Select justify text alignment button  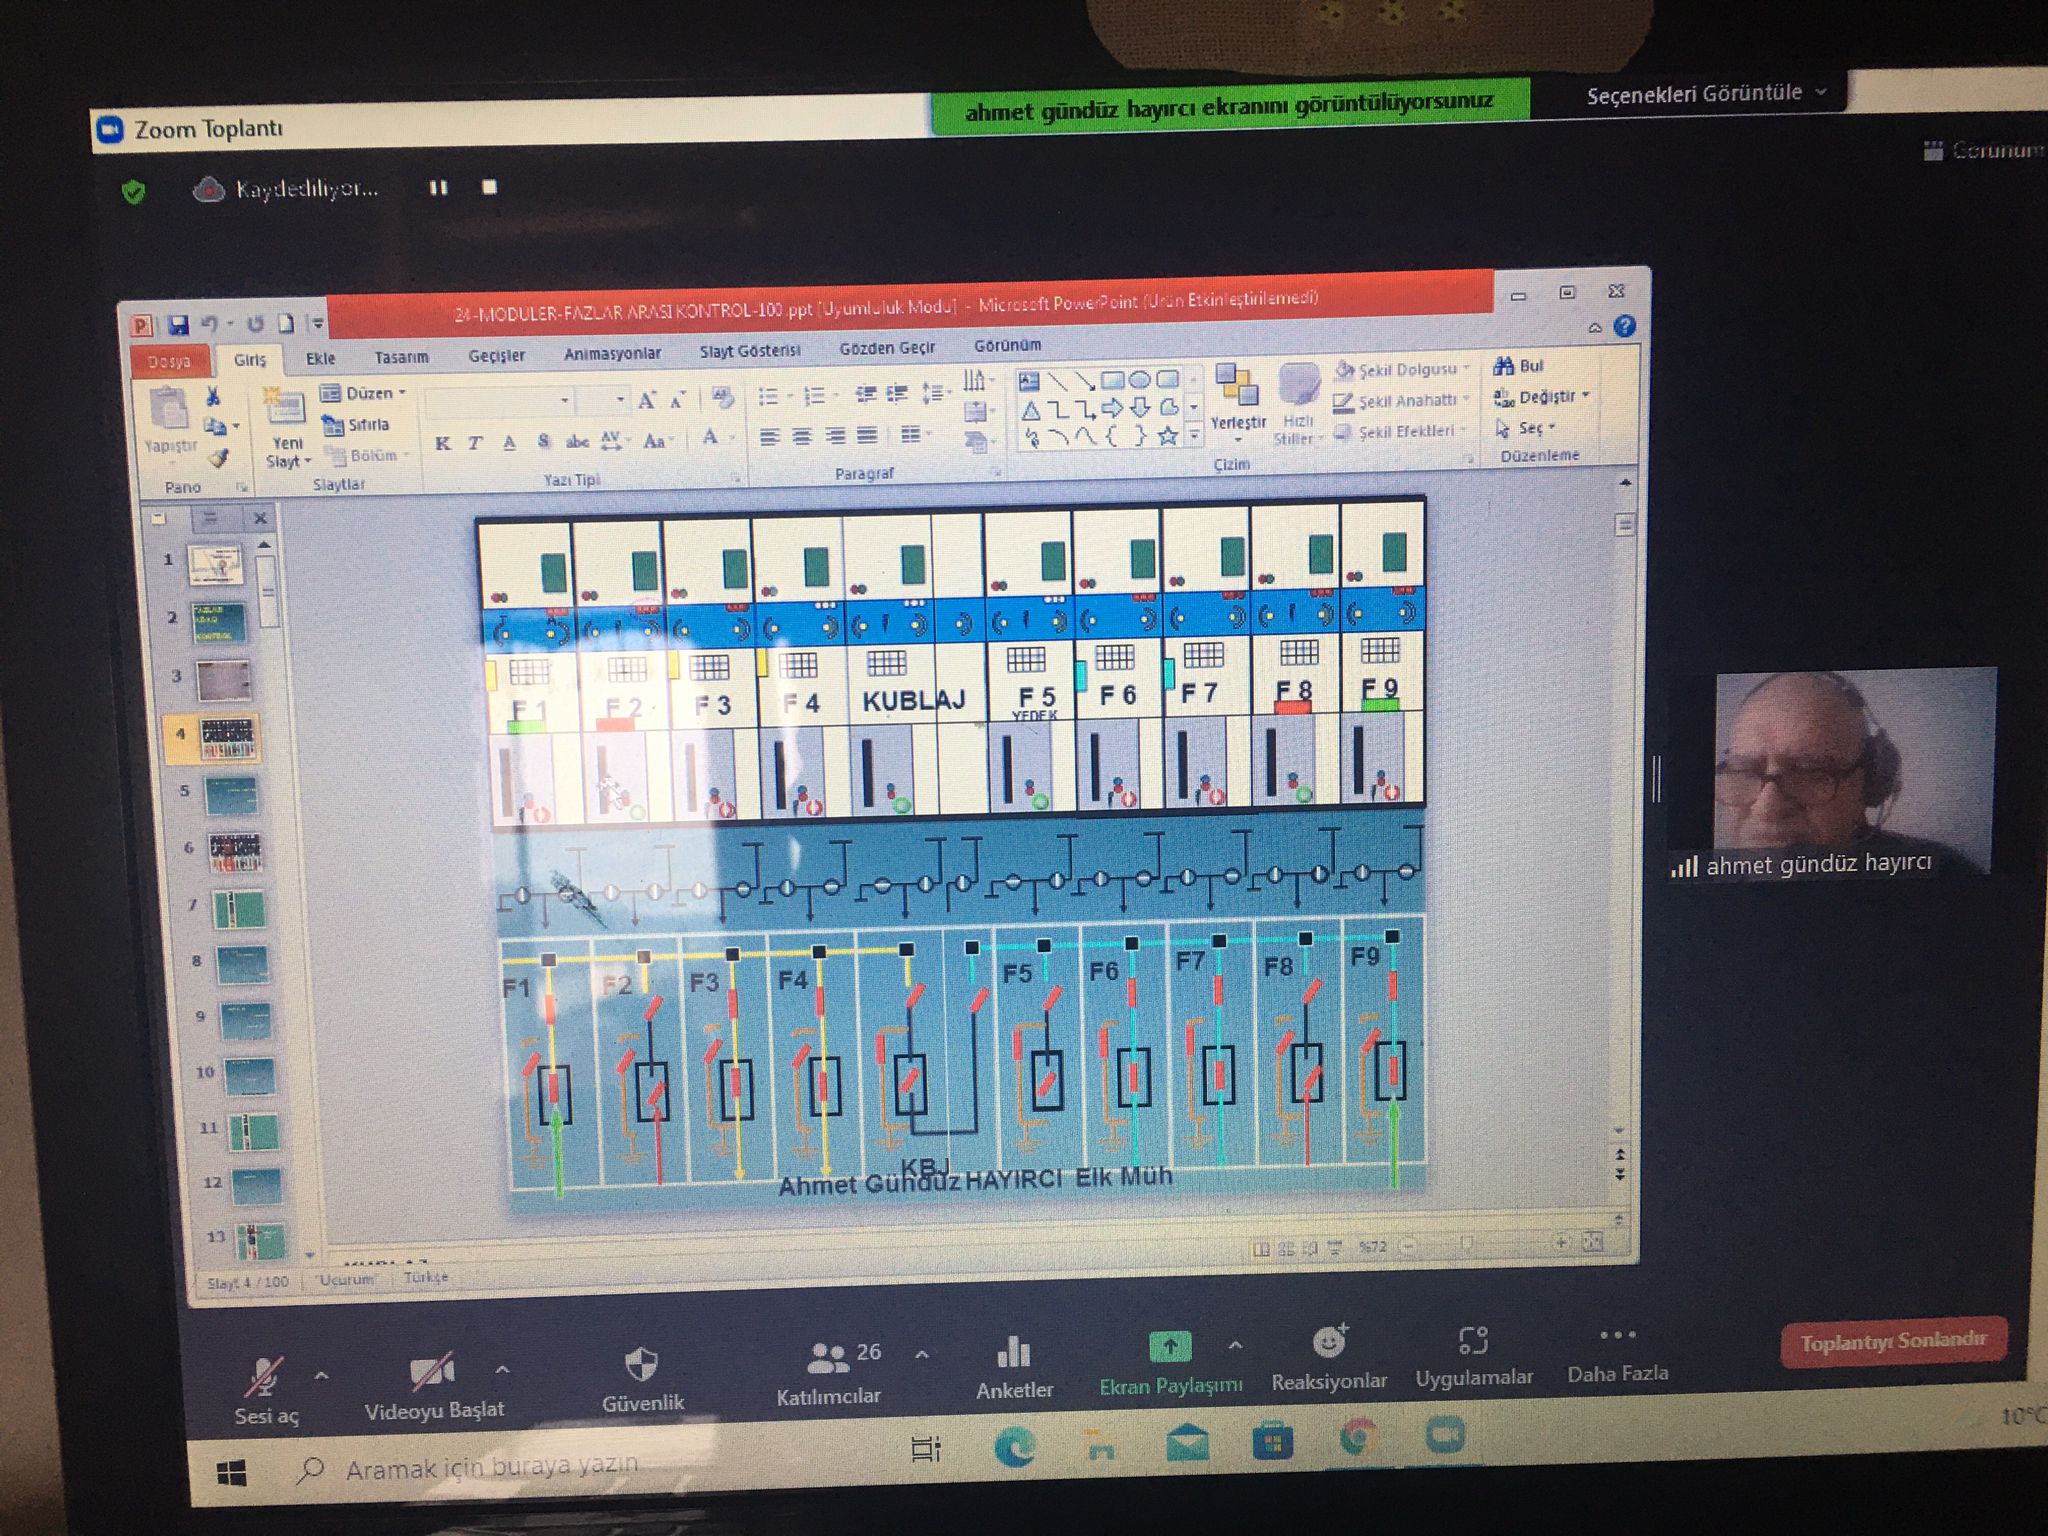click(x=867, y=435)
